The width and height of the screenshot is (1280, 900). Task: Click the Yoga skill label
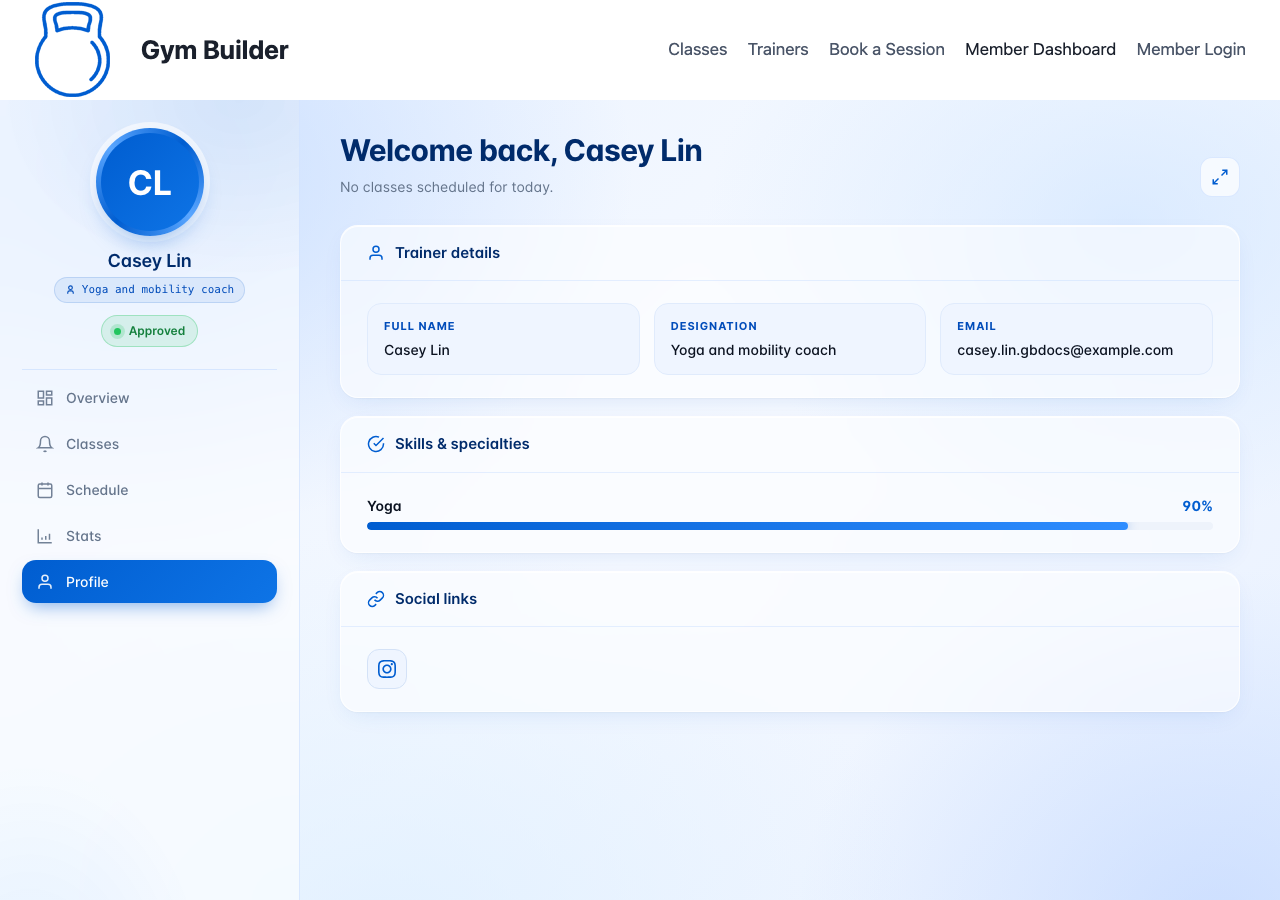point(384,506)
